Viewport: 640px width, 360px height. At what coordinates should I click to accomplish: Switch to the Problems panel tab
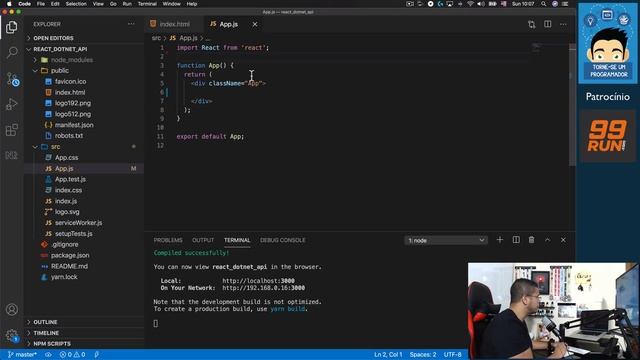(168, 240)
